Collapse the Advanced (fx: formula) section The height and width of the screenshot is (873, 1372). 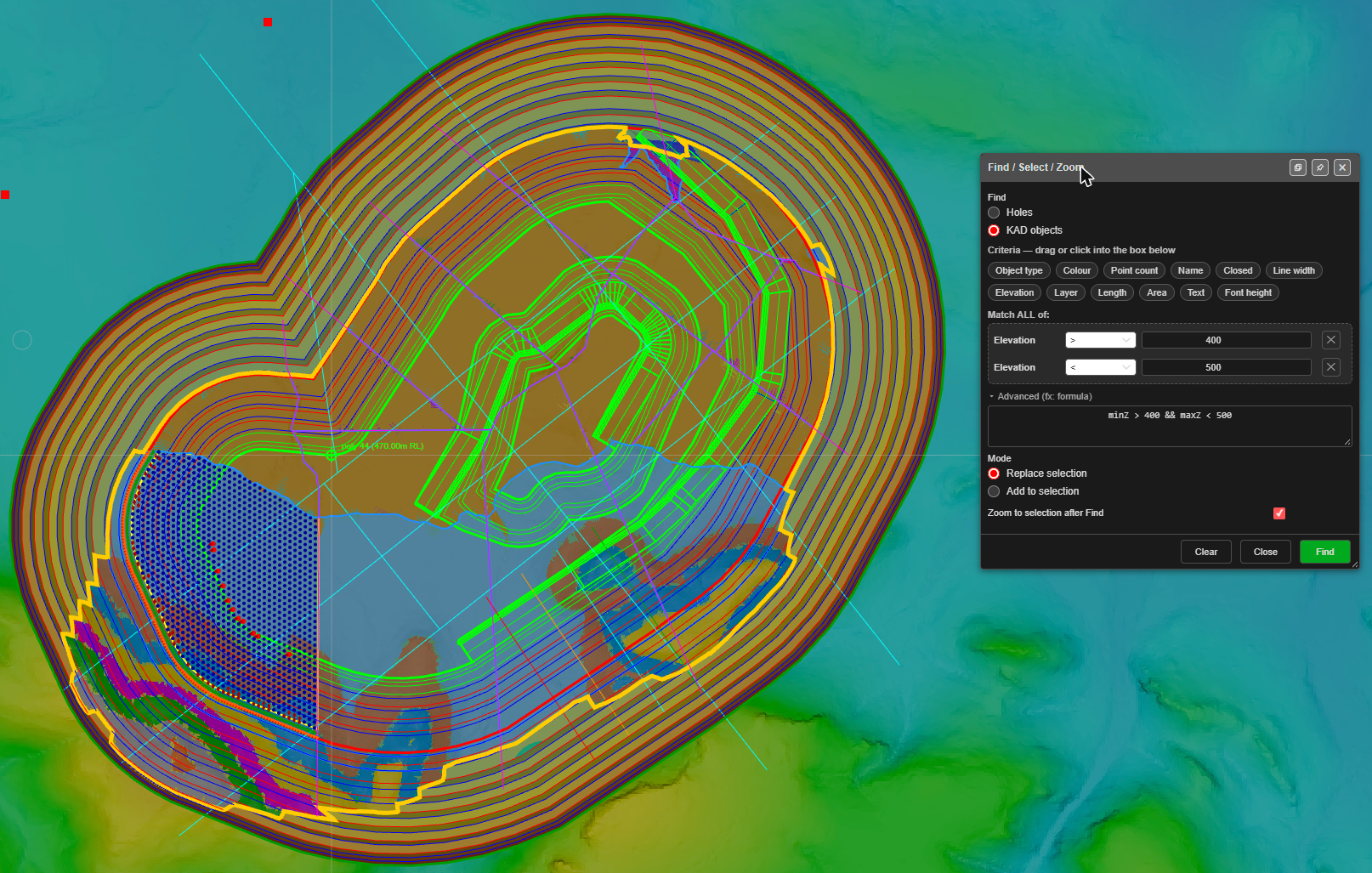coord(1040,396)
